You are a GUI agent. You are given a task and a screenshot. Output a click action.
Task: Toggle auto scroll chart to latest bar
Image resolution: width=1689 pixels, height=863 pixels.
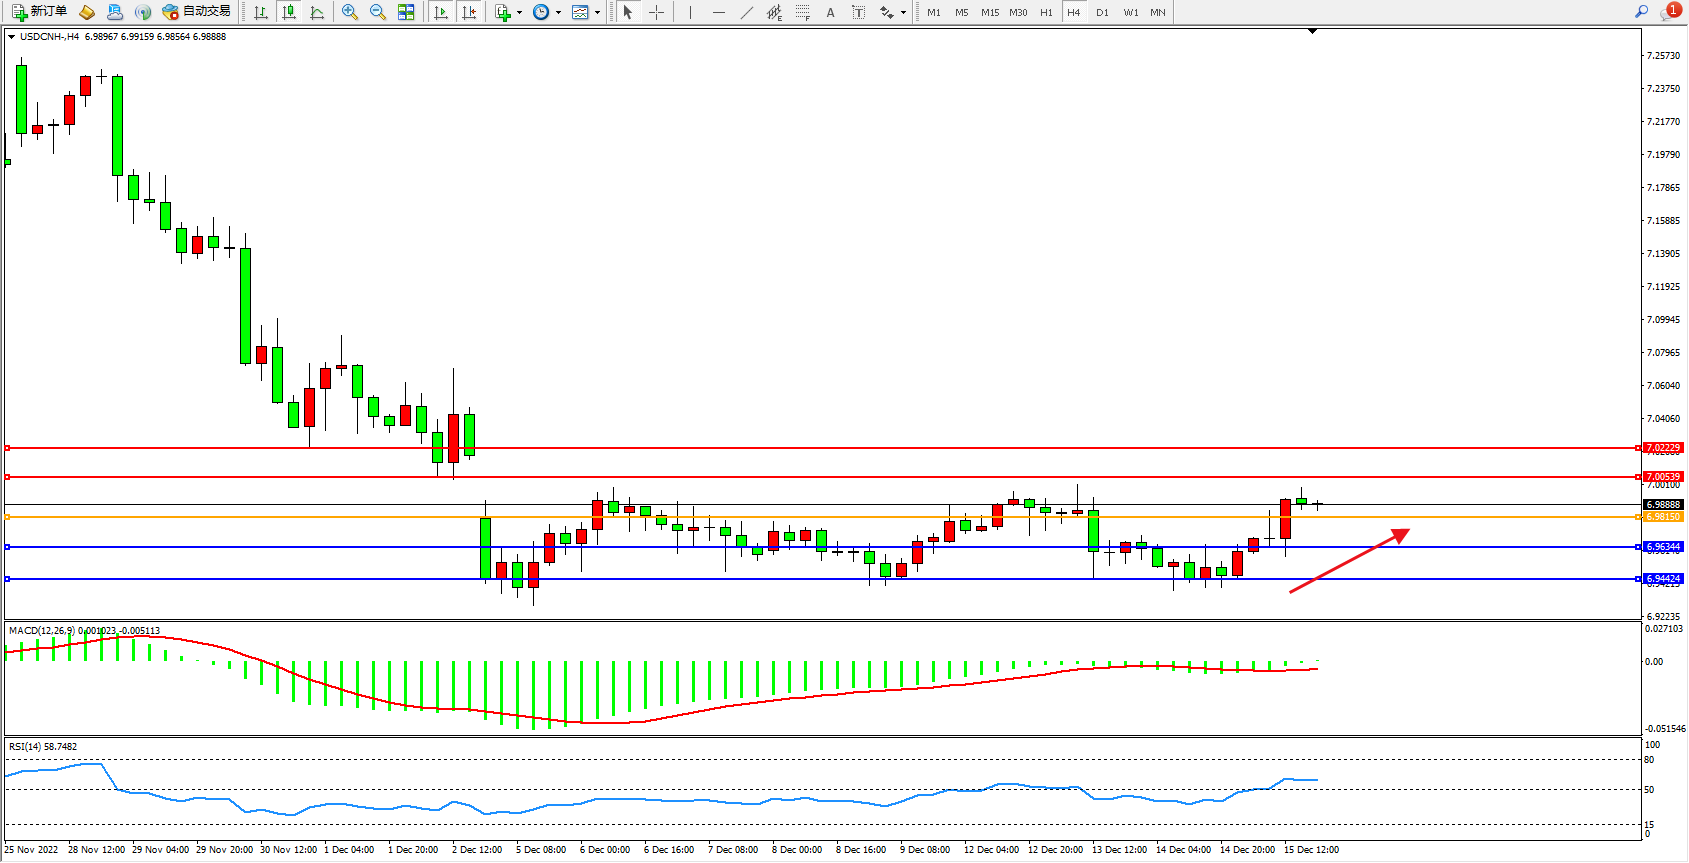441,12
